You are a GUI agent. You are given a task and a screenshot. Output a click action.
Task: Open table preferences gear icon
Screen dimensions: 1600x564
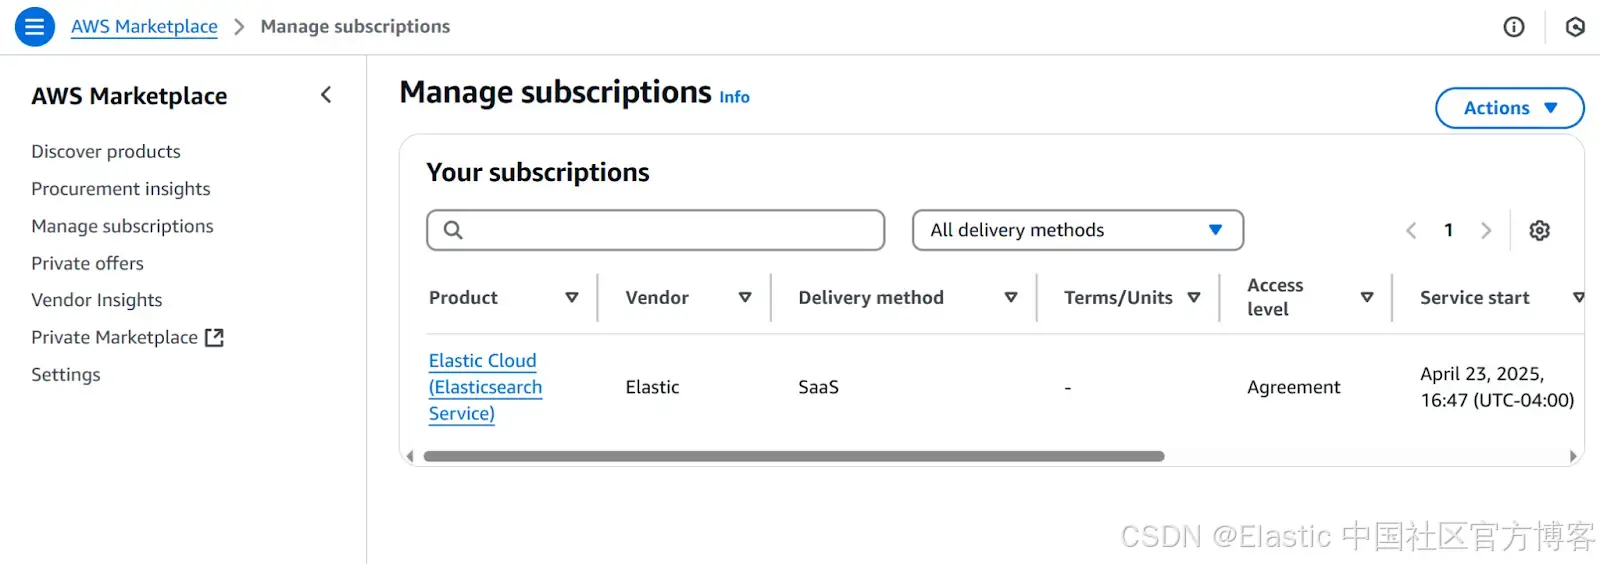pos(1540,230)
